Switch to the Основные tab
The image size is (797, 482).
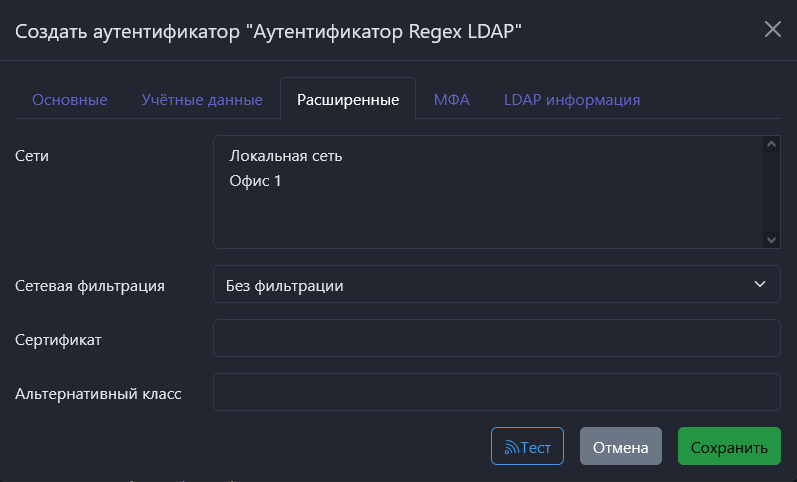tap(70, 100)
